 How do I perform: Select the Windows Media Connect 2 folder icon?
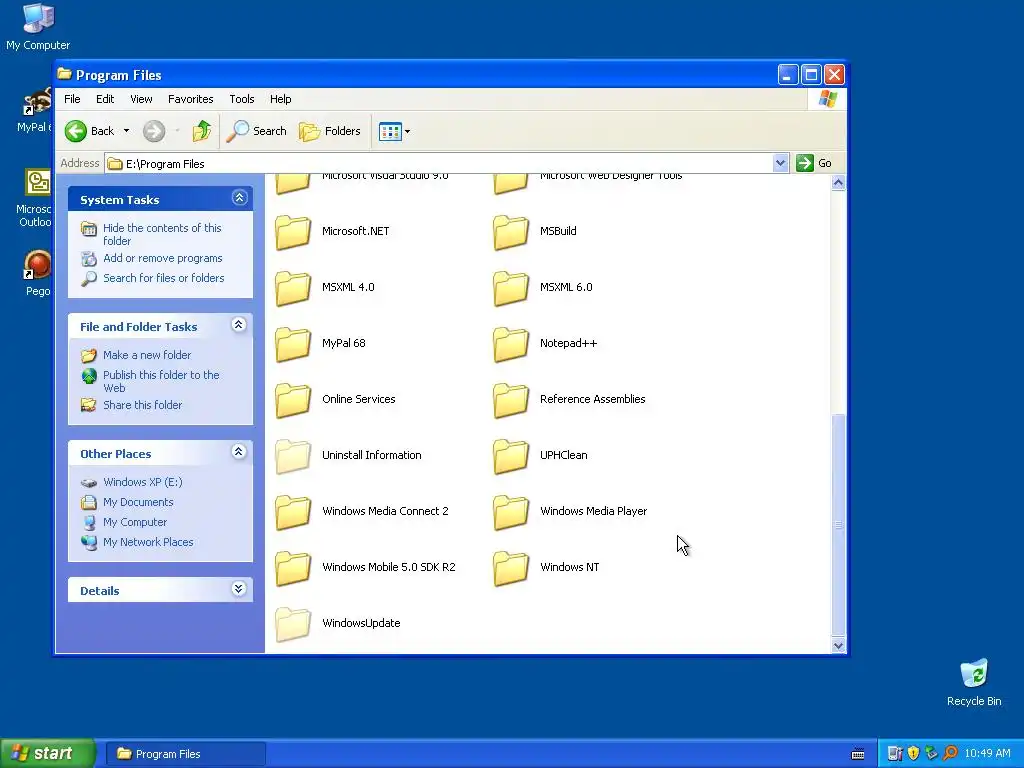pyautogui.click(x=293, y=512)
